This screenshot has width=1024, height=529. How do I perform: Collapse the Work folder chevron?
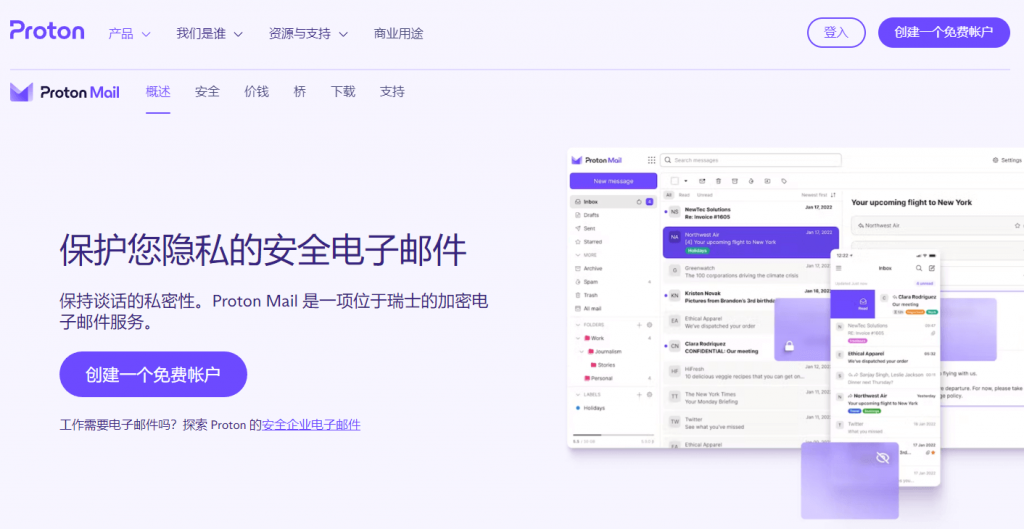[x=579, y=338]
